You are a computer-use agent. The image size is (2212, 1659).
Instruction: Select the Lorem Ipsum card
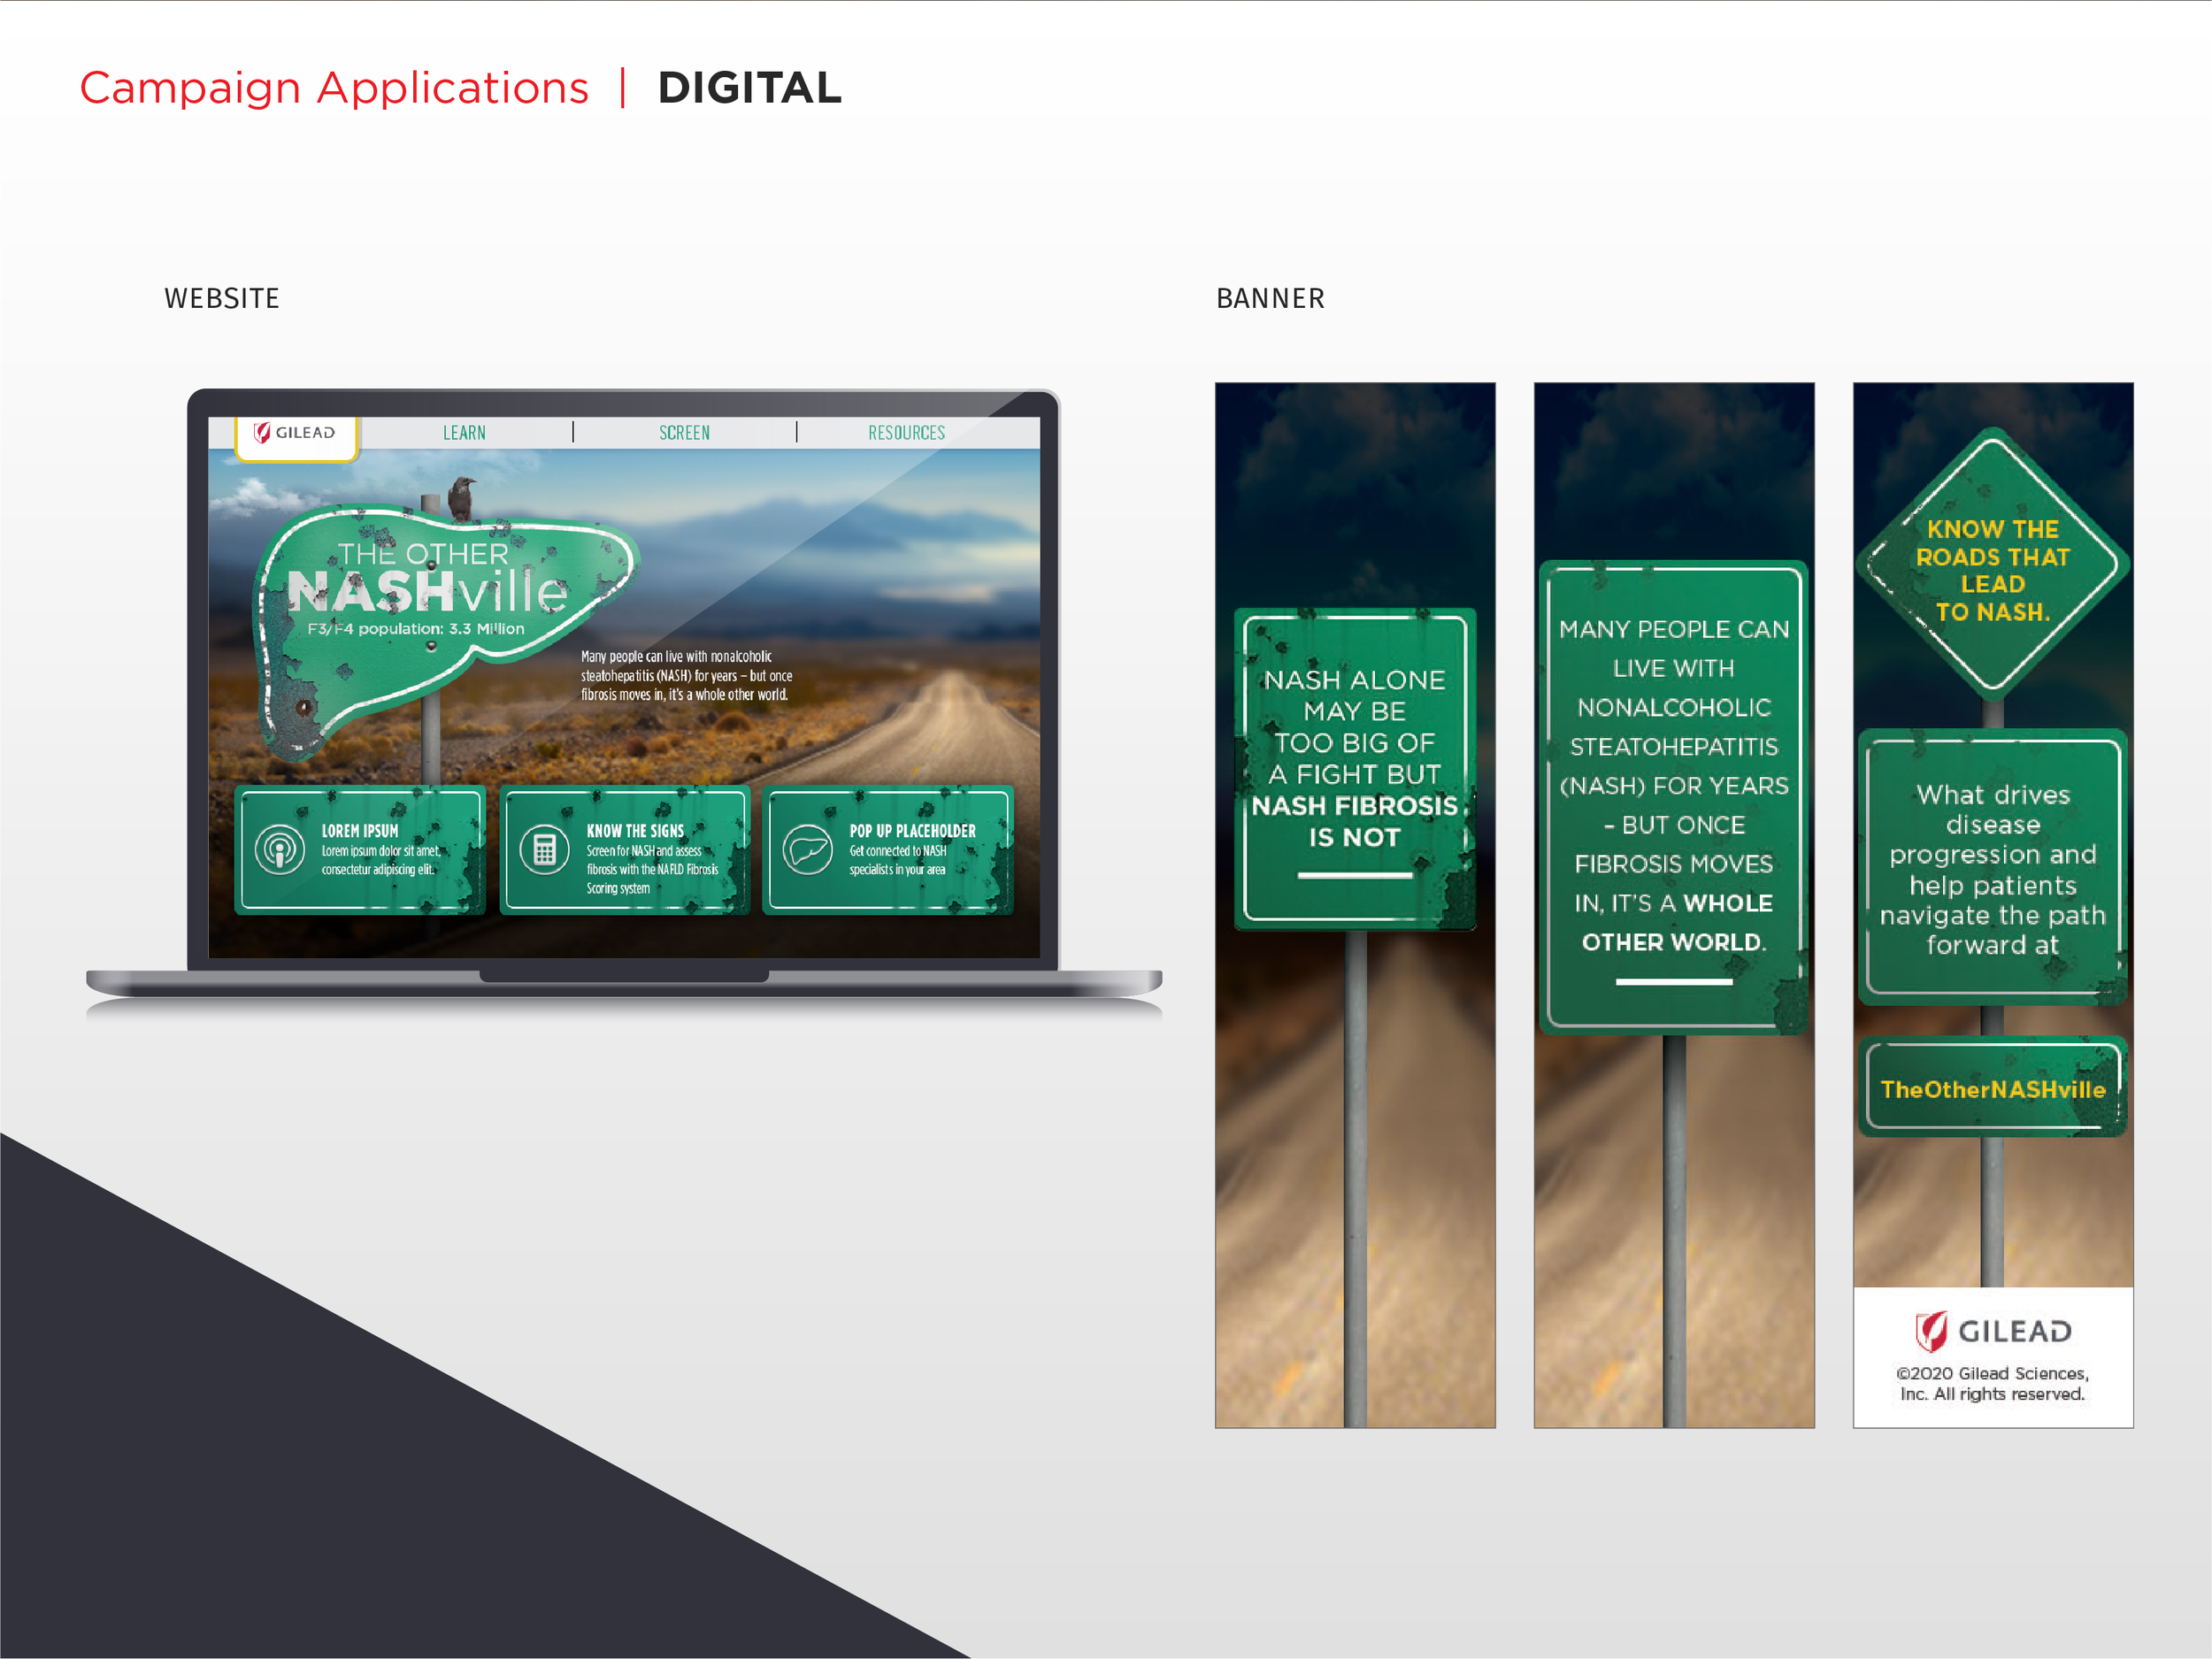click(360, 850)
